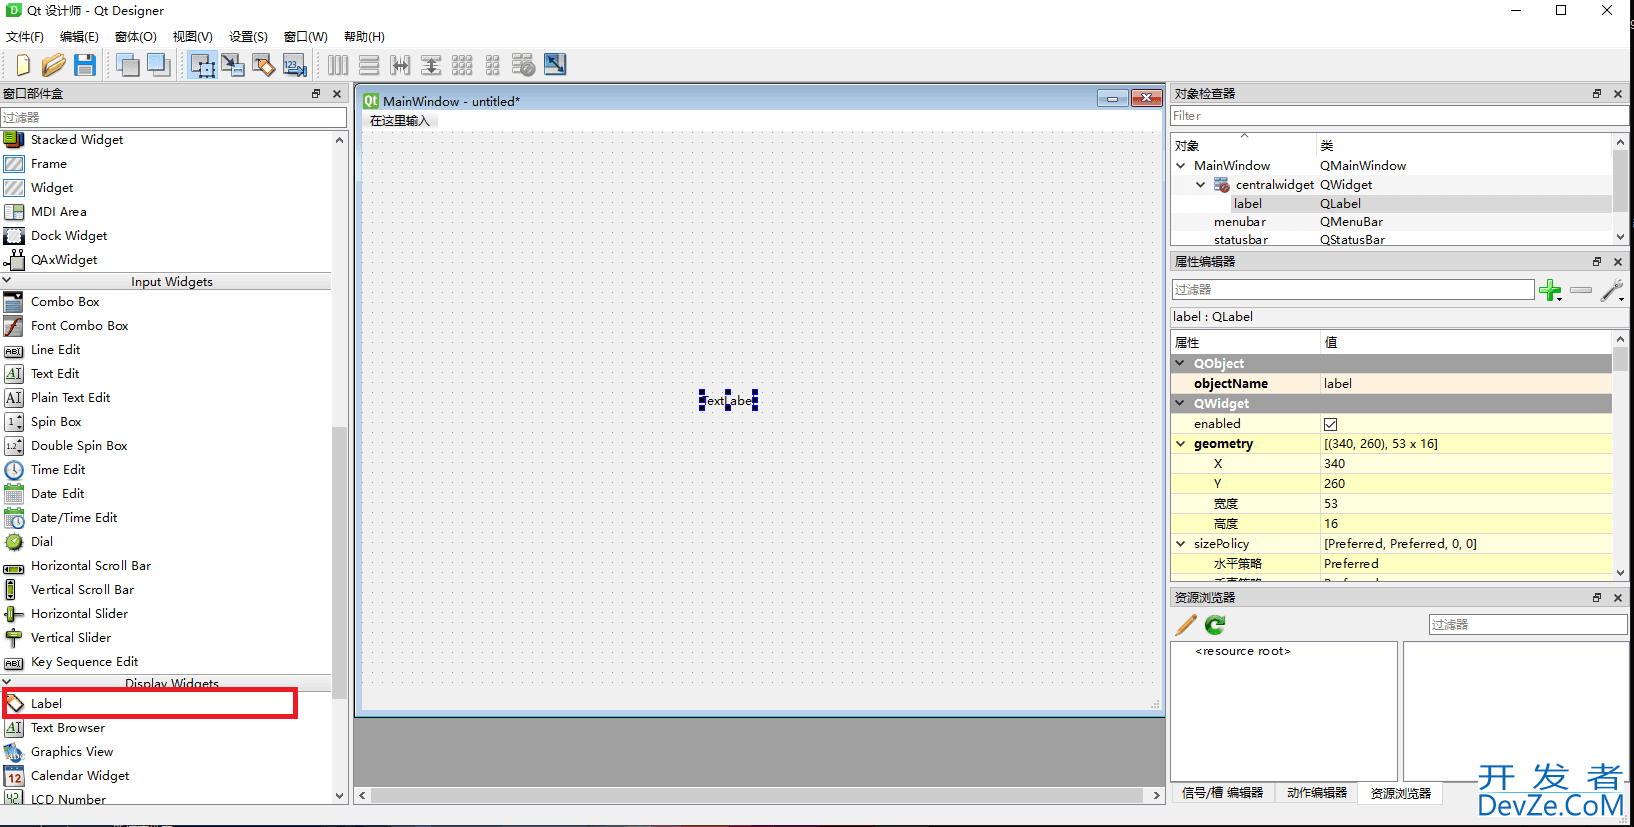Click edit resources pencil icon

coord(1186,625)
